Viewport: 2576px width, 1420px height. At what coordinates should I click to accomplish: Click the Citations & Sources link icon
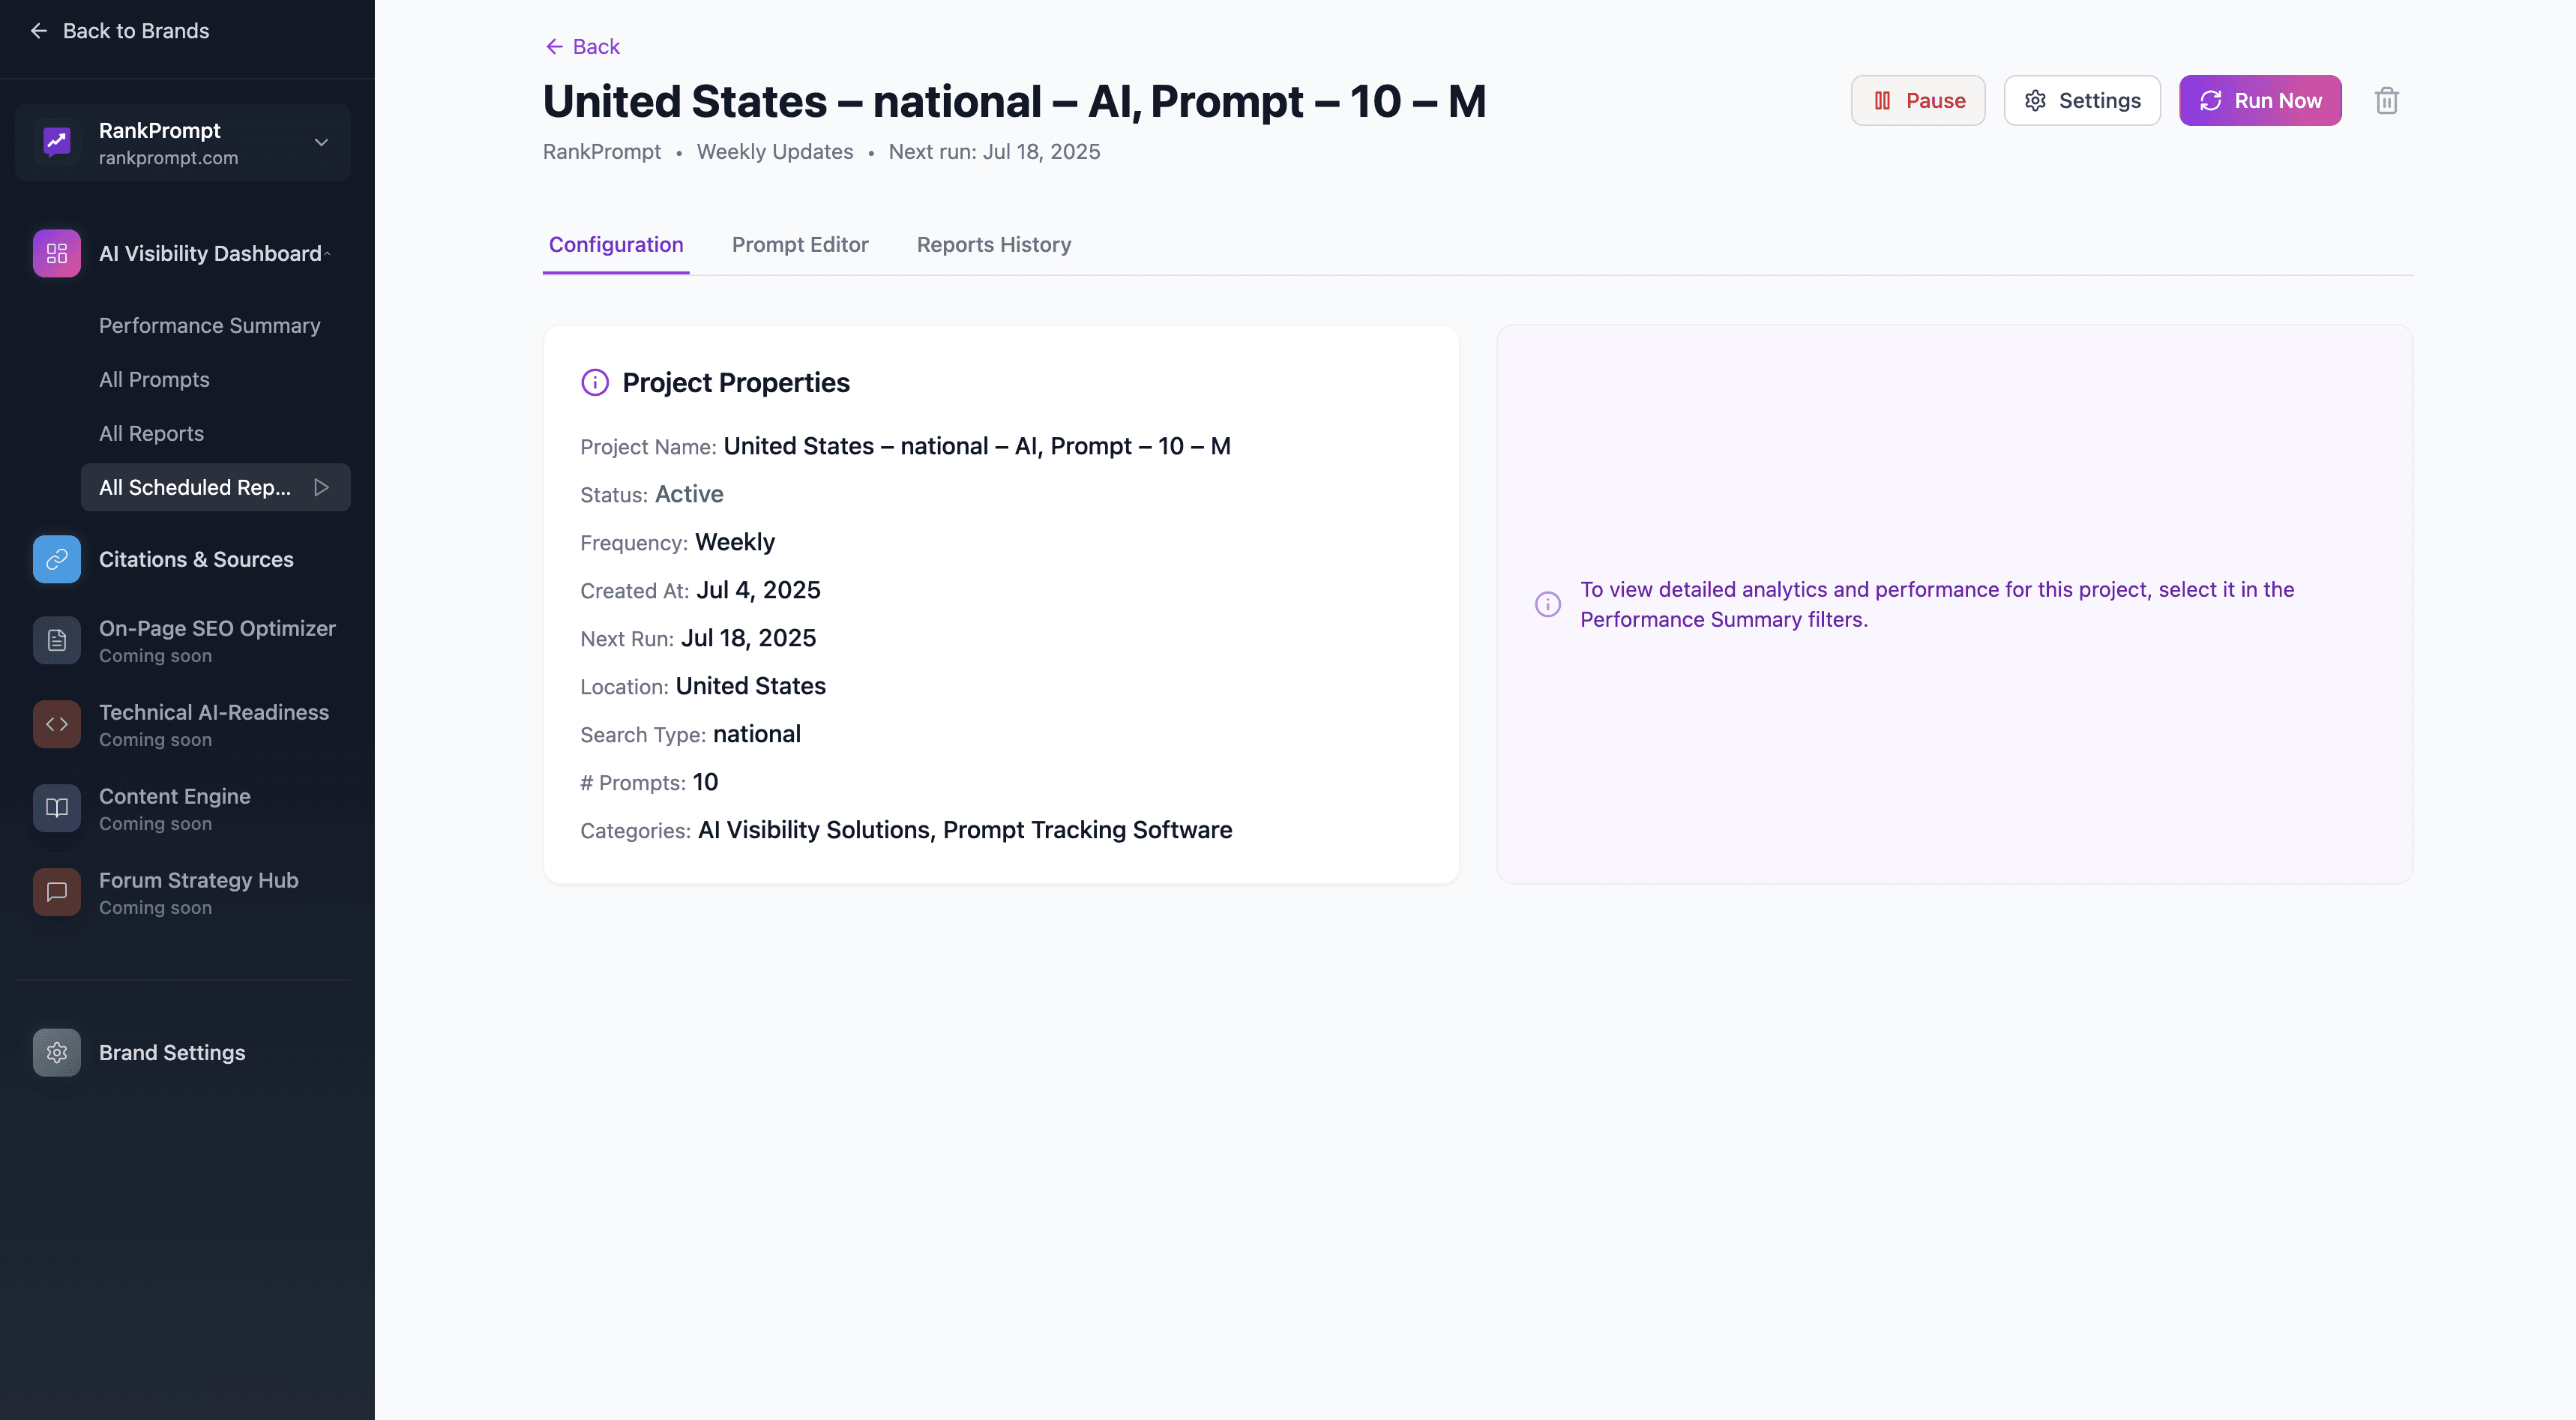57,559
